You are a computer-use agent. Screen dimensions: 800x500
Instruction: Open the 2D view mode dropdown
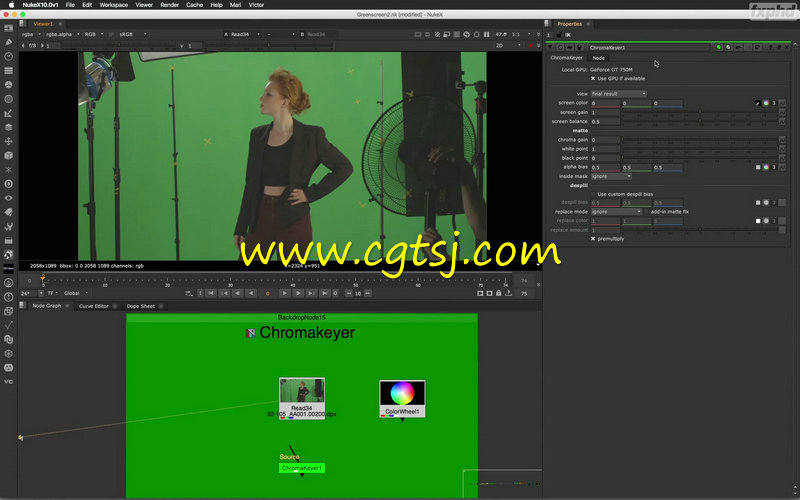pyautogui.click(x=508, y=45)
